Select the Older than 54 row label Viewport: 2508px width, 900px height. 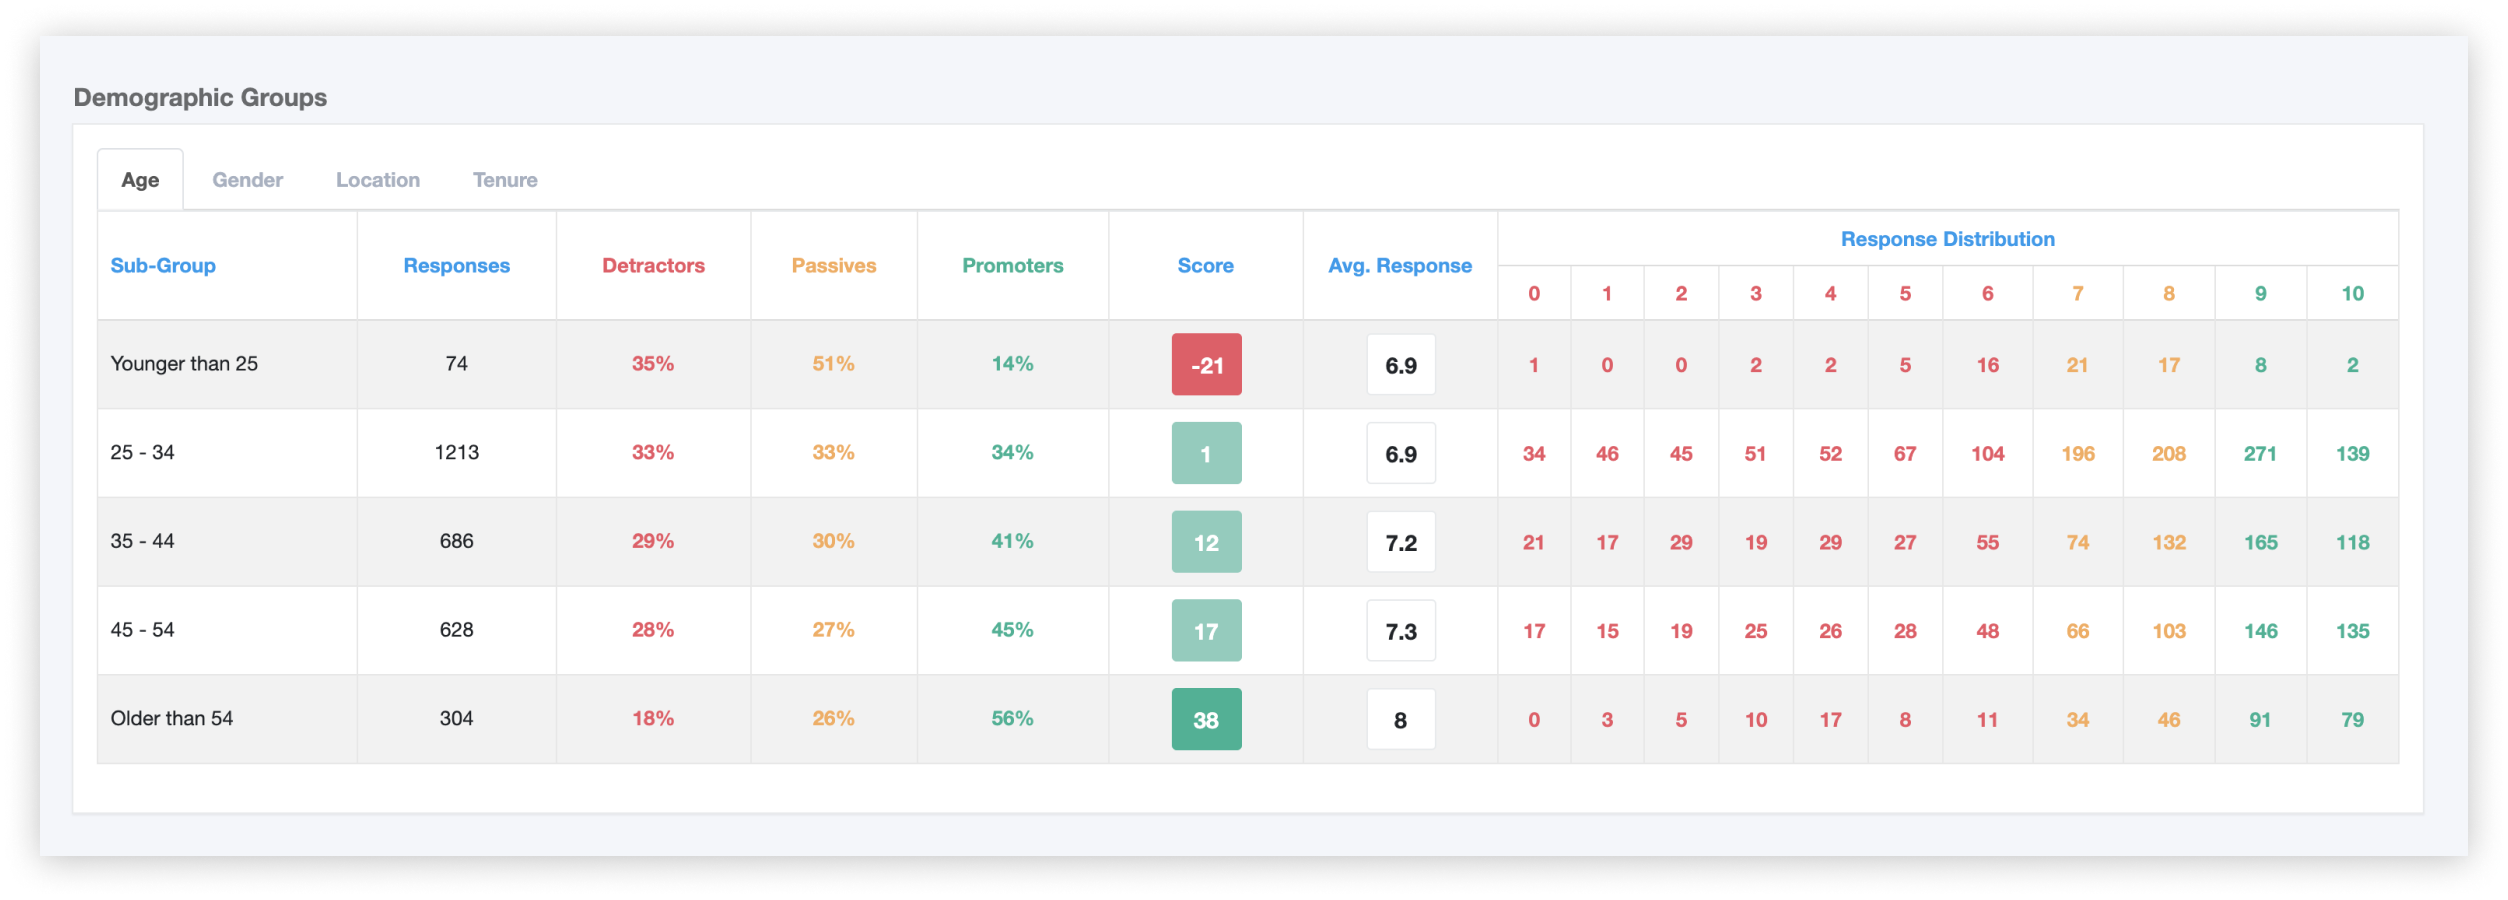[x=172, y=719]
